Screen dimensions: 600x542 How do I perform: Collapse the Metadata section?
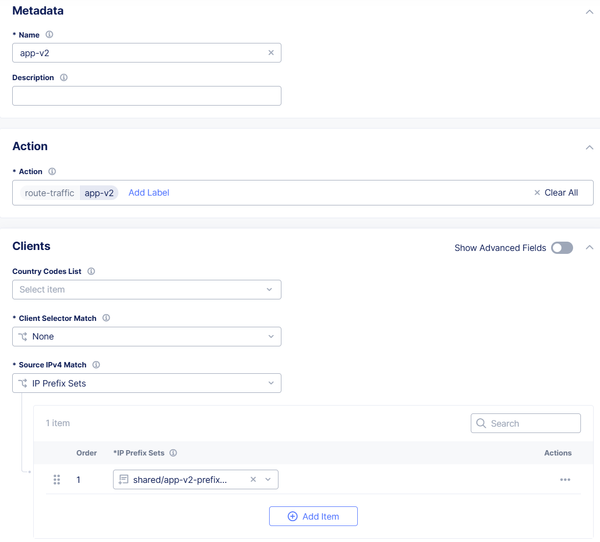point(589,12)
